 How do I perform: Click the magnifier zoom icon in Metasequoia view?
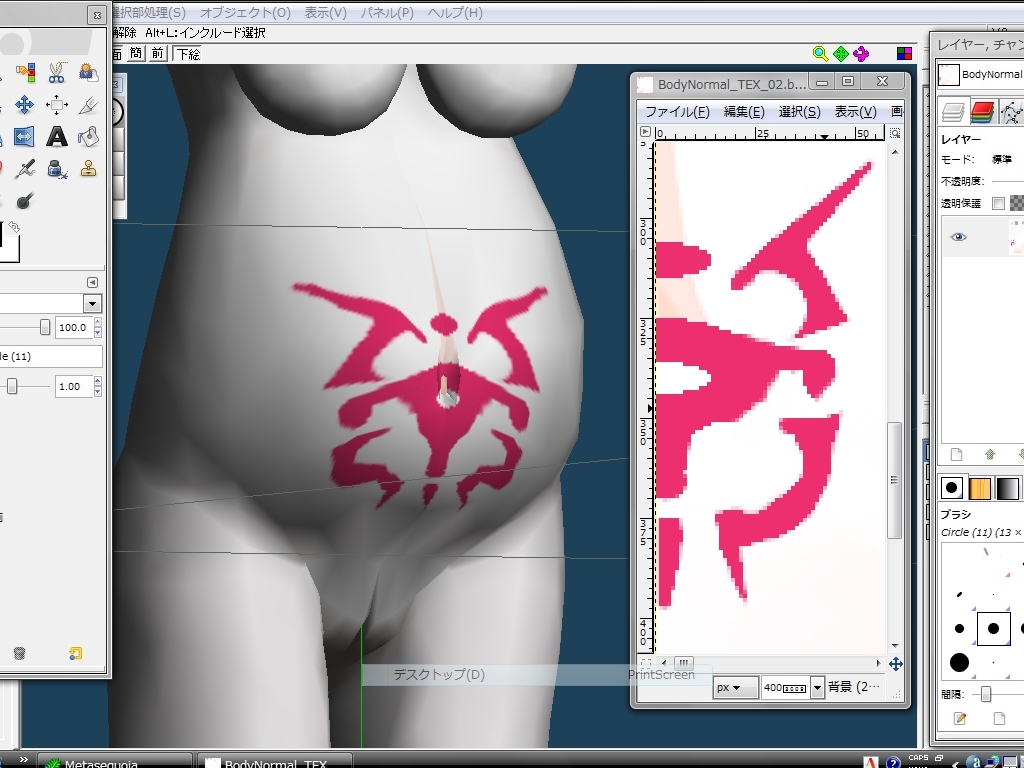tap(820, 54)
